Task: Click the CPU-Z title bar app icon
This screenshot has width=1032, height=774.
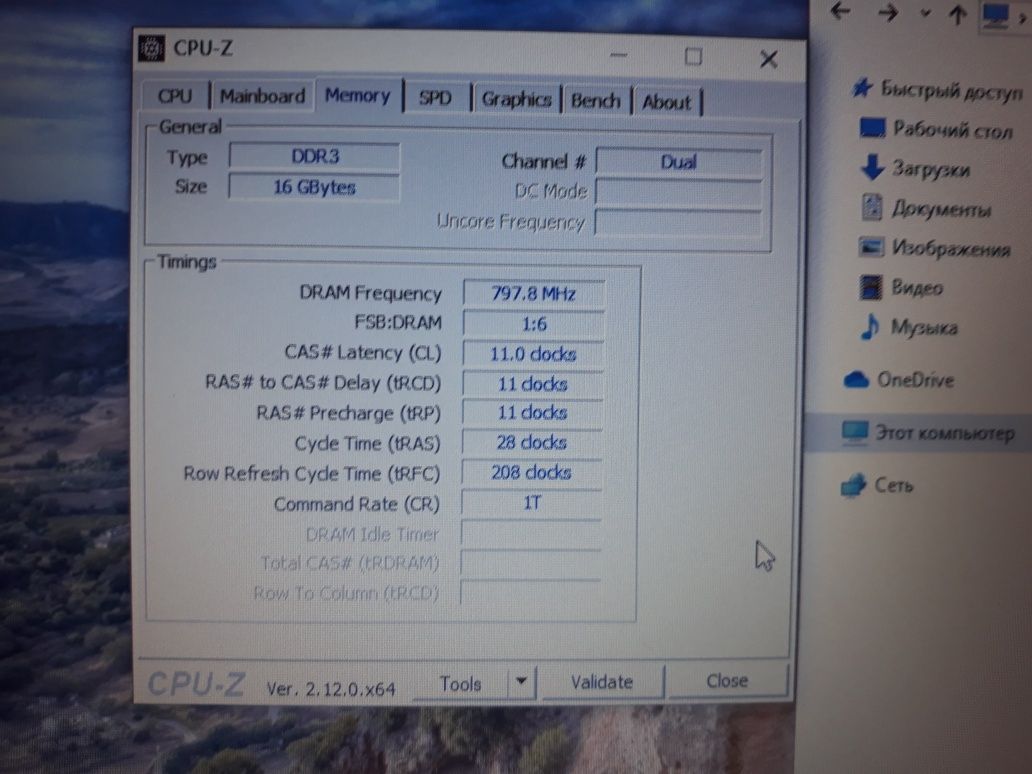Action: click(x=151, y=49)
